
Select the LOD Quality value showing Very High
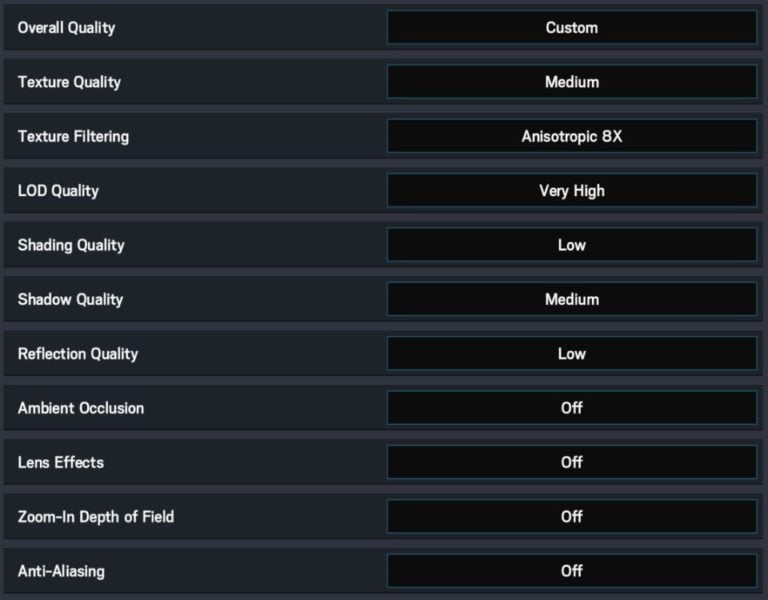click(571, 190)
